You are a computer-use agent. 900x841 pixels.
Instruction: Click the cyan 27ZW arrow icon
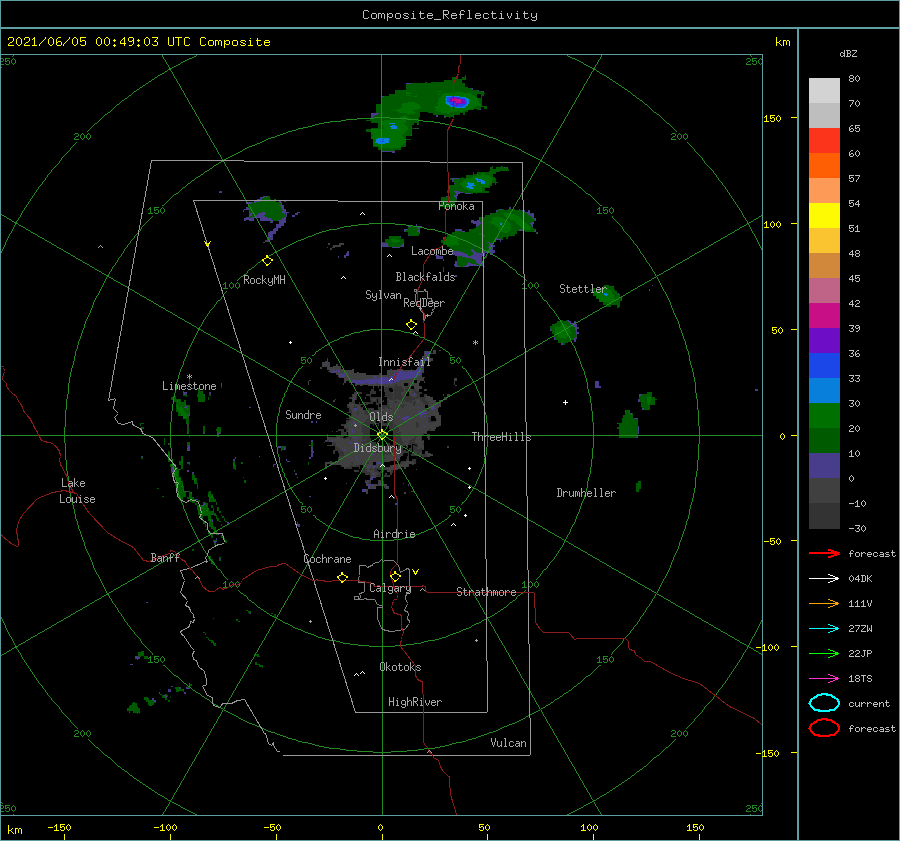(x=824, y=629)
